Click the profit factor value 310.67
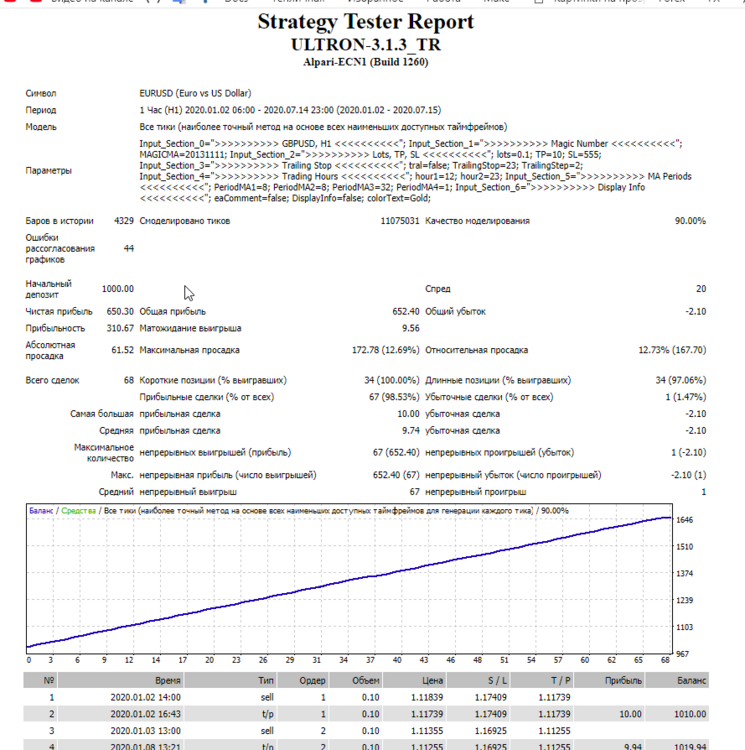745x750 pixels. (120, 328)
